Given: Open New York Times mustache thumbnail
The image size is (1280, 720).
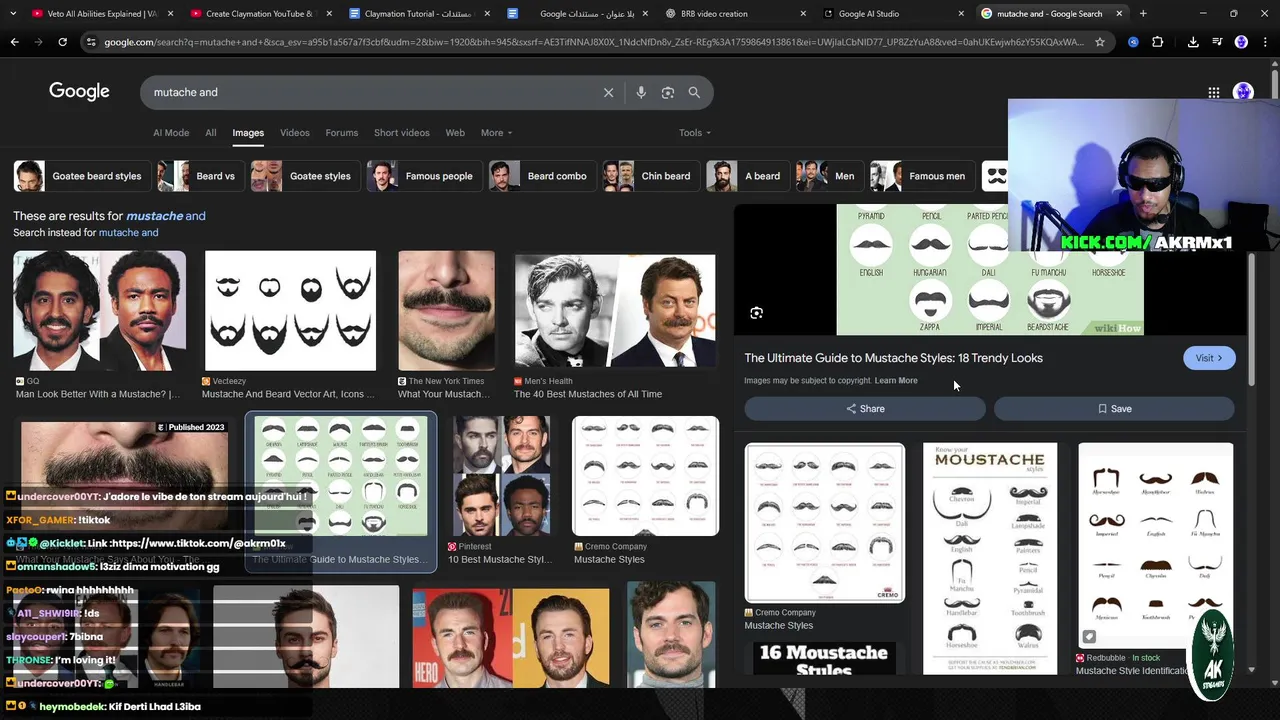Looking at the screenshot, I should point(446,311).
